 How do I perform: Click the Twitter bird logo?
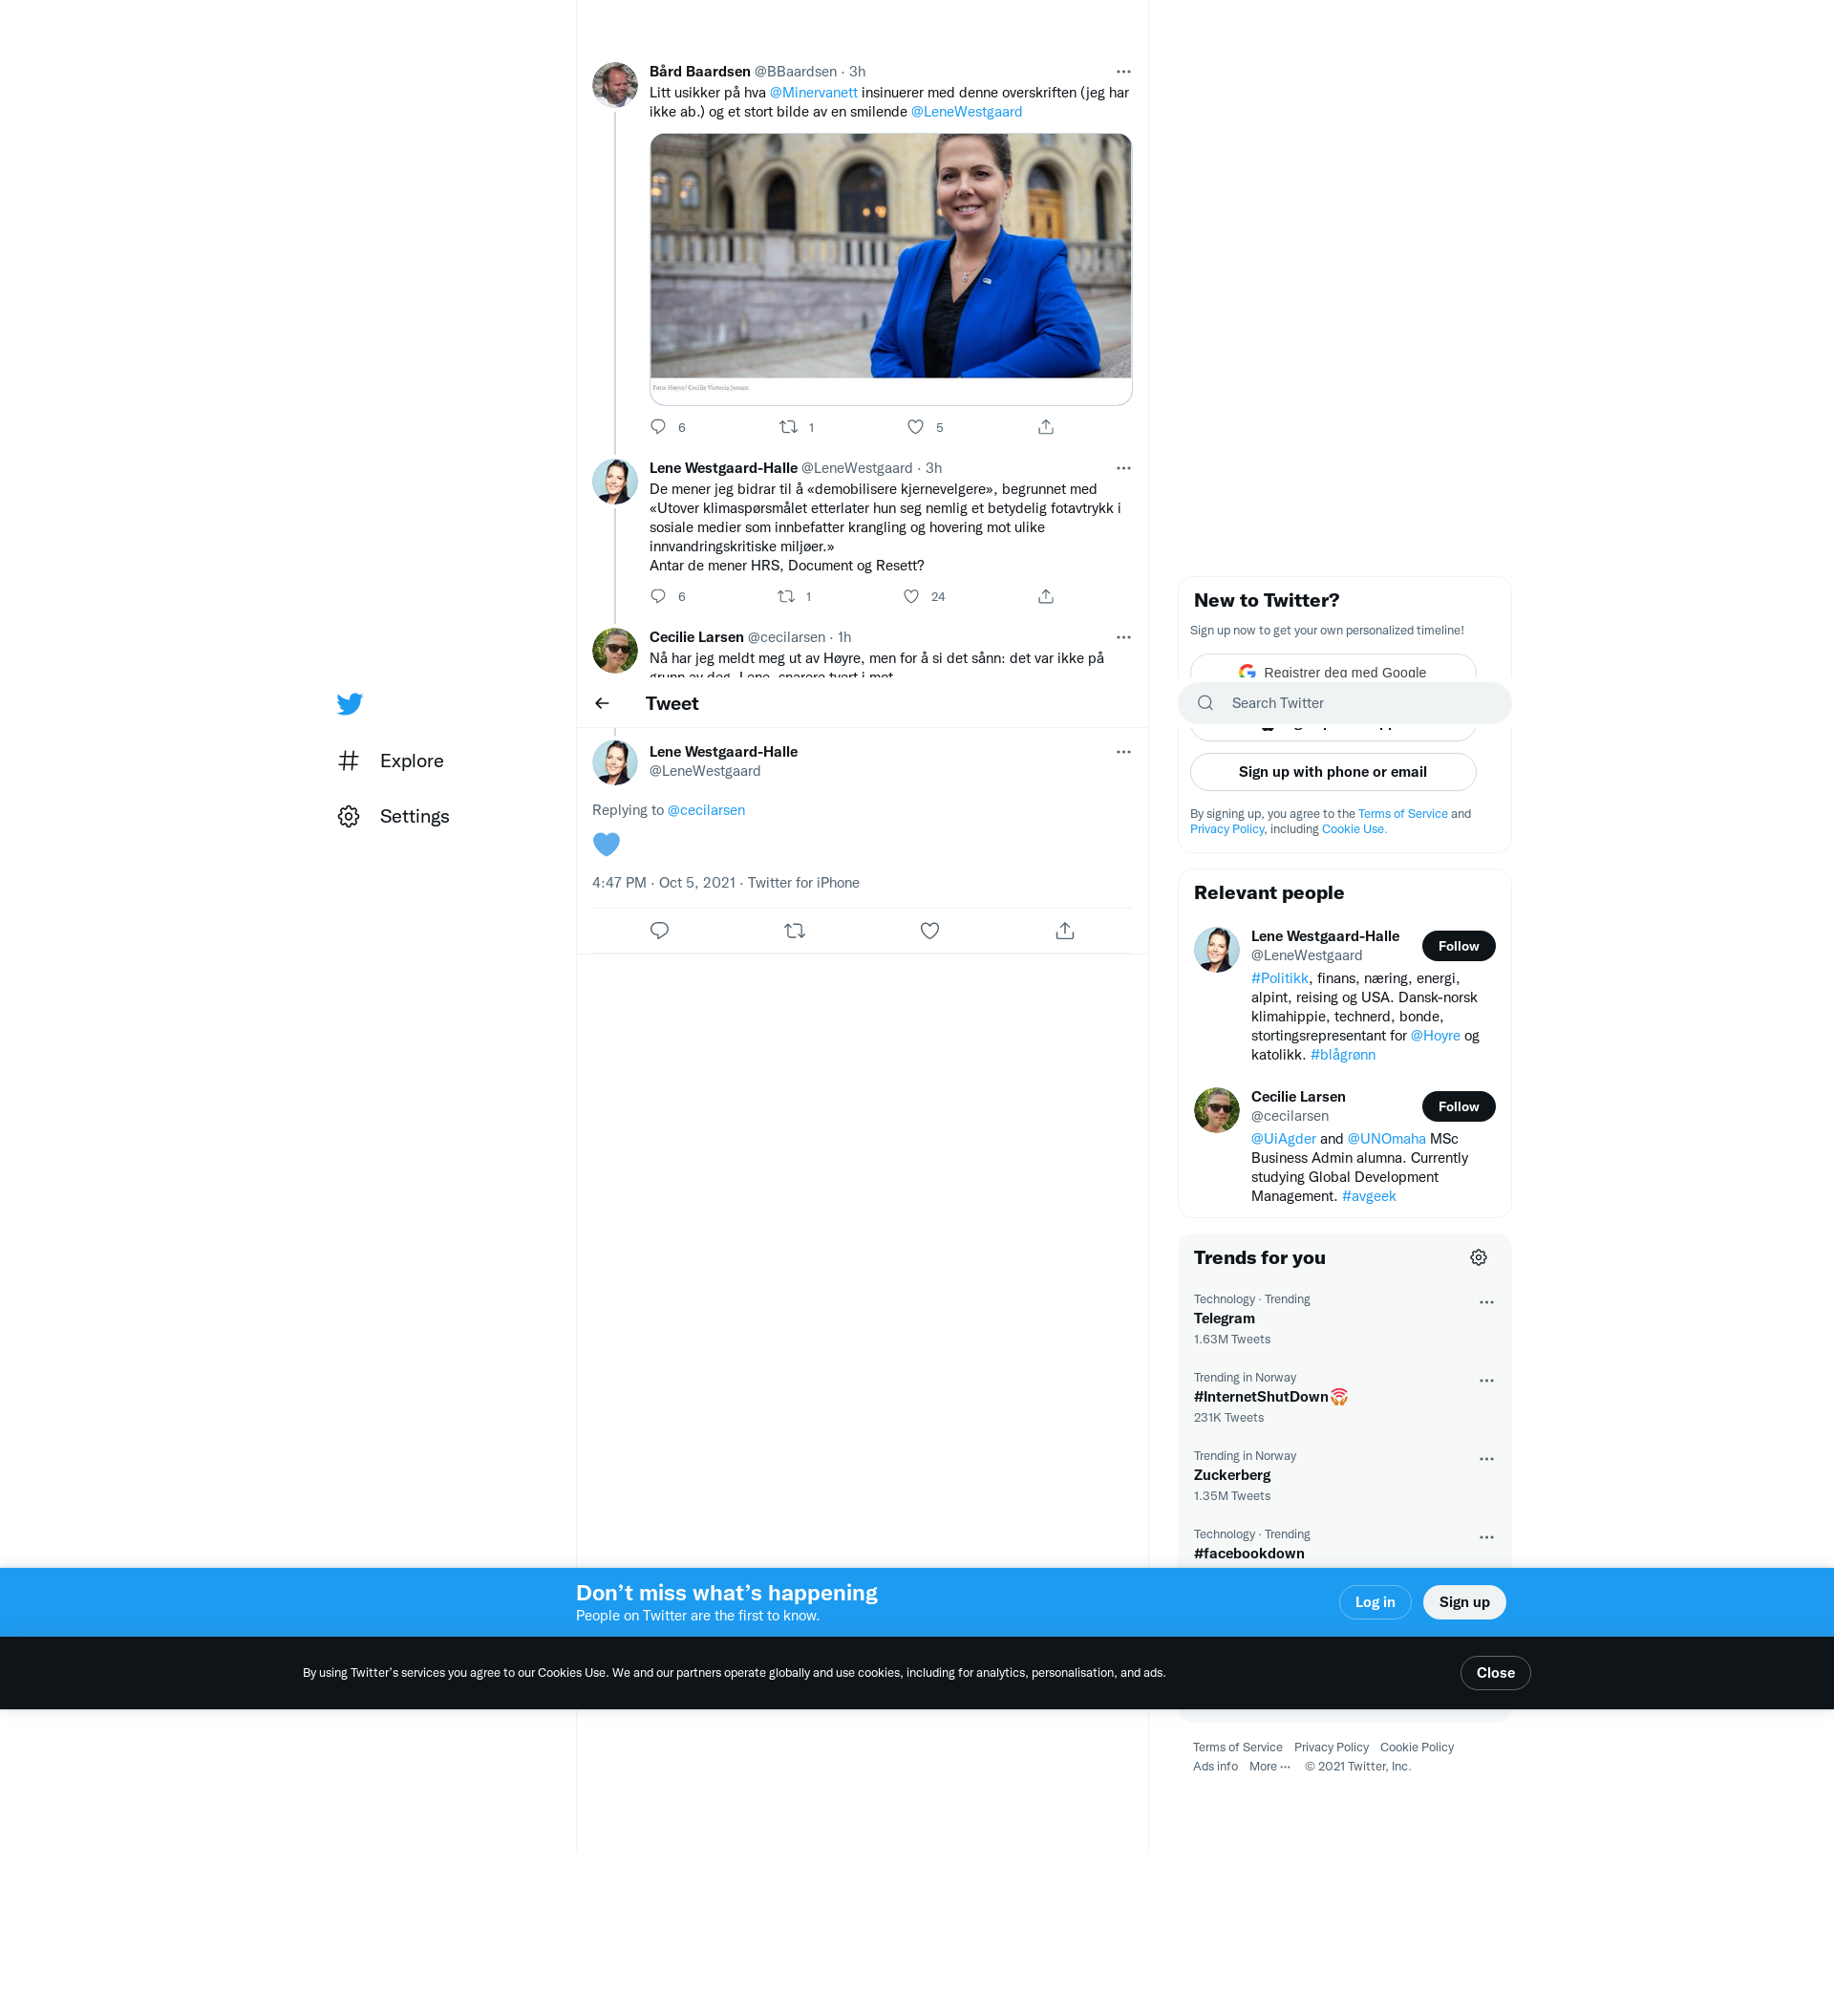tap(349, 704)
